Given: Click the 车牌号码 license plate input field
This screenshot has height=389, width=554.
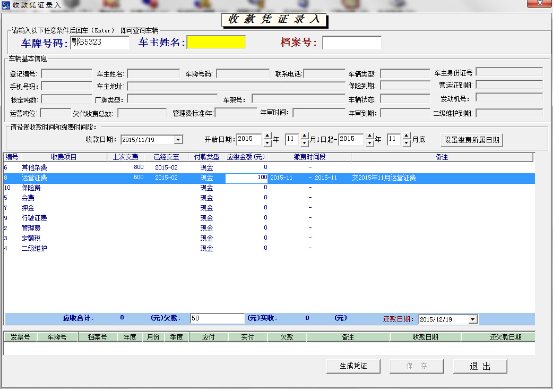Looking at the screenshot, I should 100,42.
